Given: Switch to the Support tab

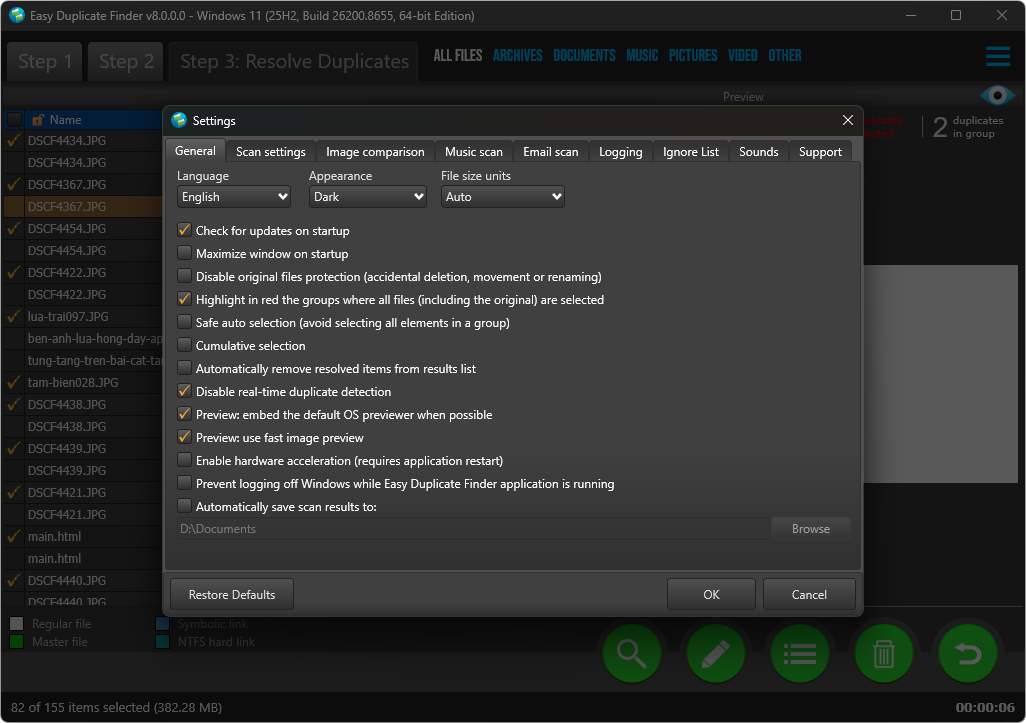Looking at the screenshot, I should pos(820,152).
